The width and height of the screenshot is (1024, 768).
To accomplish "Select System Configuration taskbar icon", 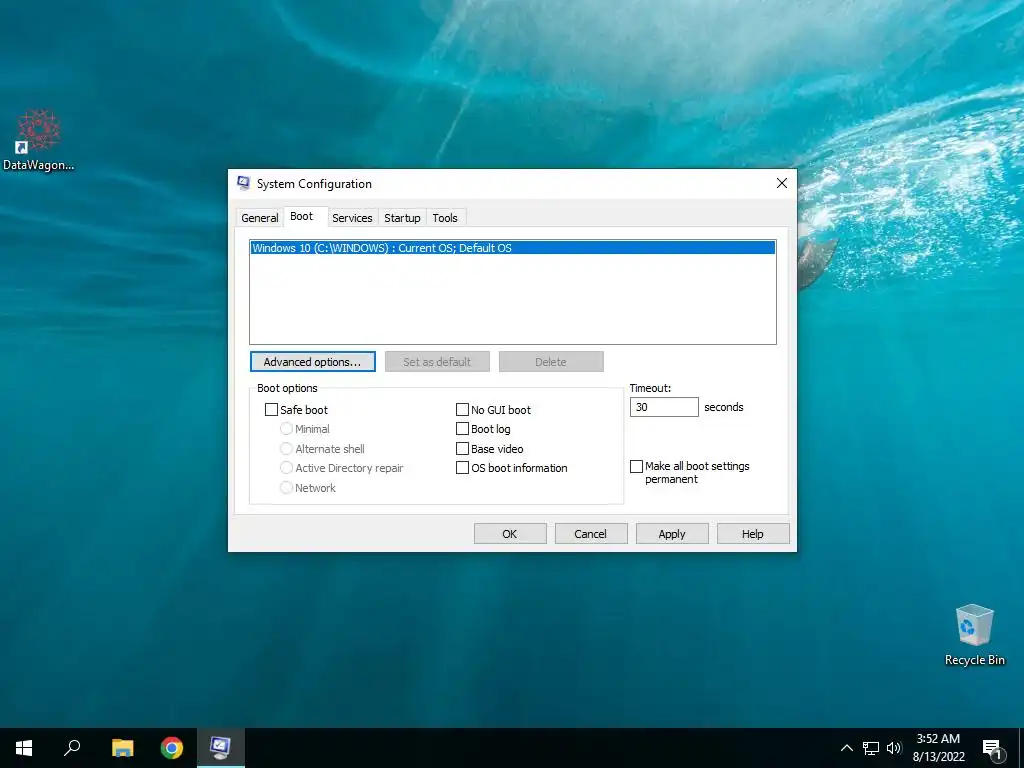I will (221, 748).
